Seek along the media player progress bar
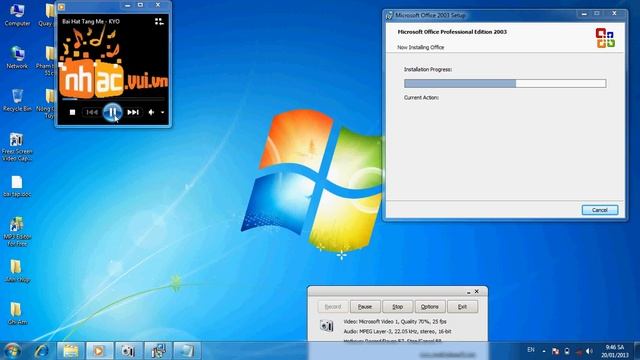640x360 pixels. pyautogui.click(x=113, y=99)
